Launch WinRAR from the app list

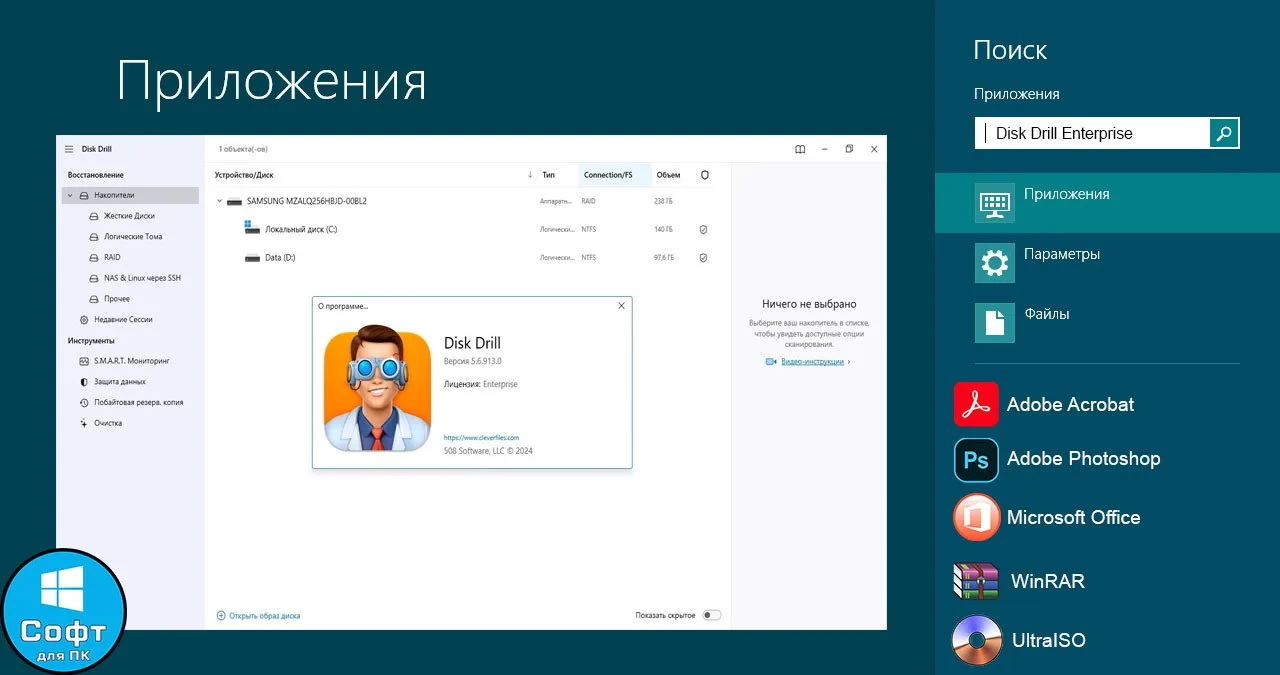click(1019, 581)
